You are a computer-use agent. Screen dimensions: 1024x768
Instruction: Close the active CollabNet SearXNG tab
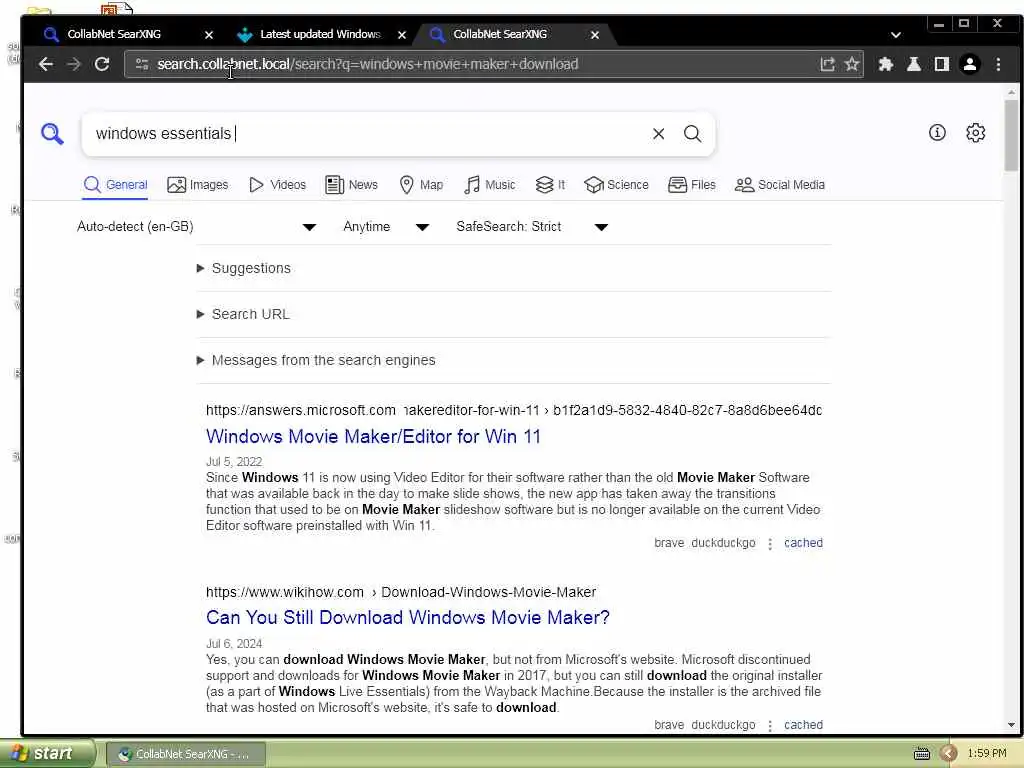[595, 35]
